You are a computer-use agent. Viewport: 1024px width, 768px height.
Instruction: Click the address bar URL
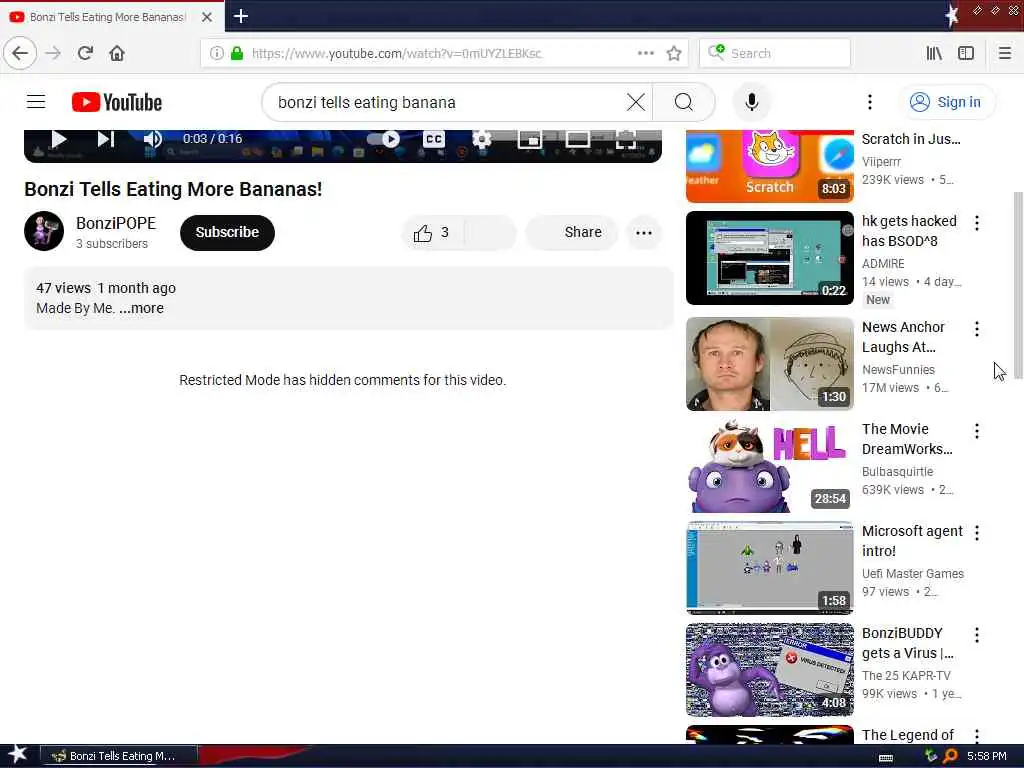396,53
